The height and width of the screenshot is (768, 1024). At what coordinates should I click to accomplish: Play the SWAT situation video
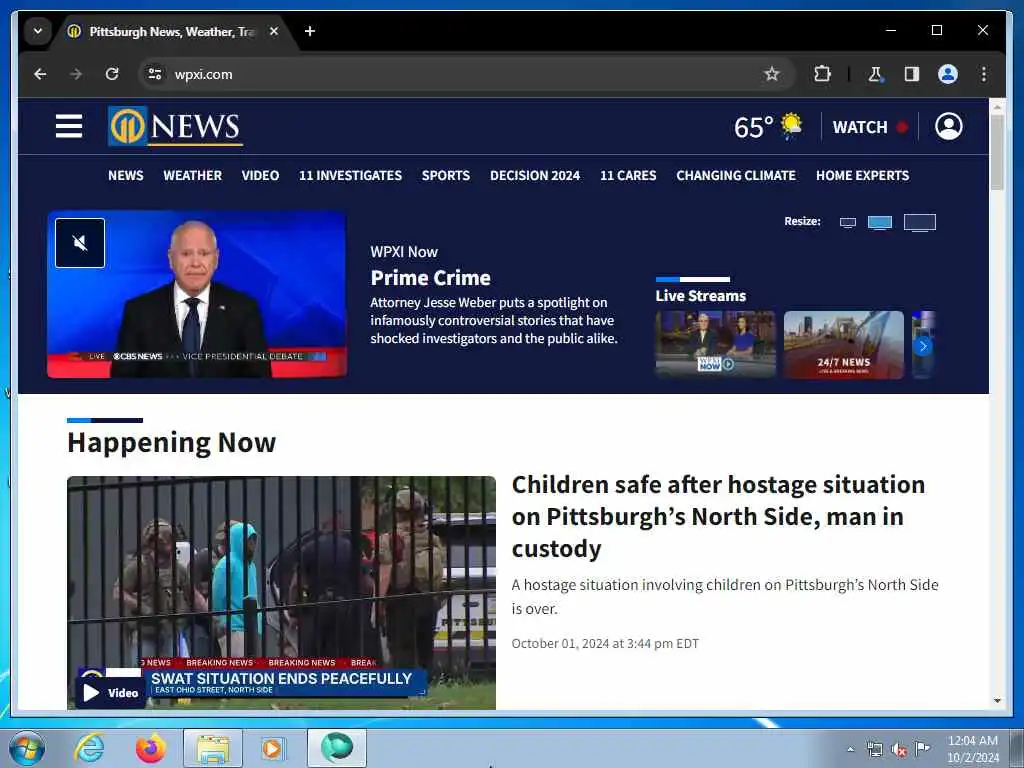pyautogui.click(x=281, y=592)
